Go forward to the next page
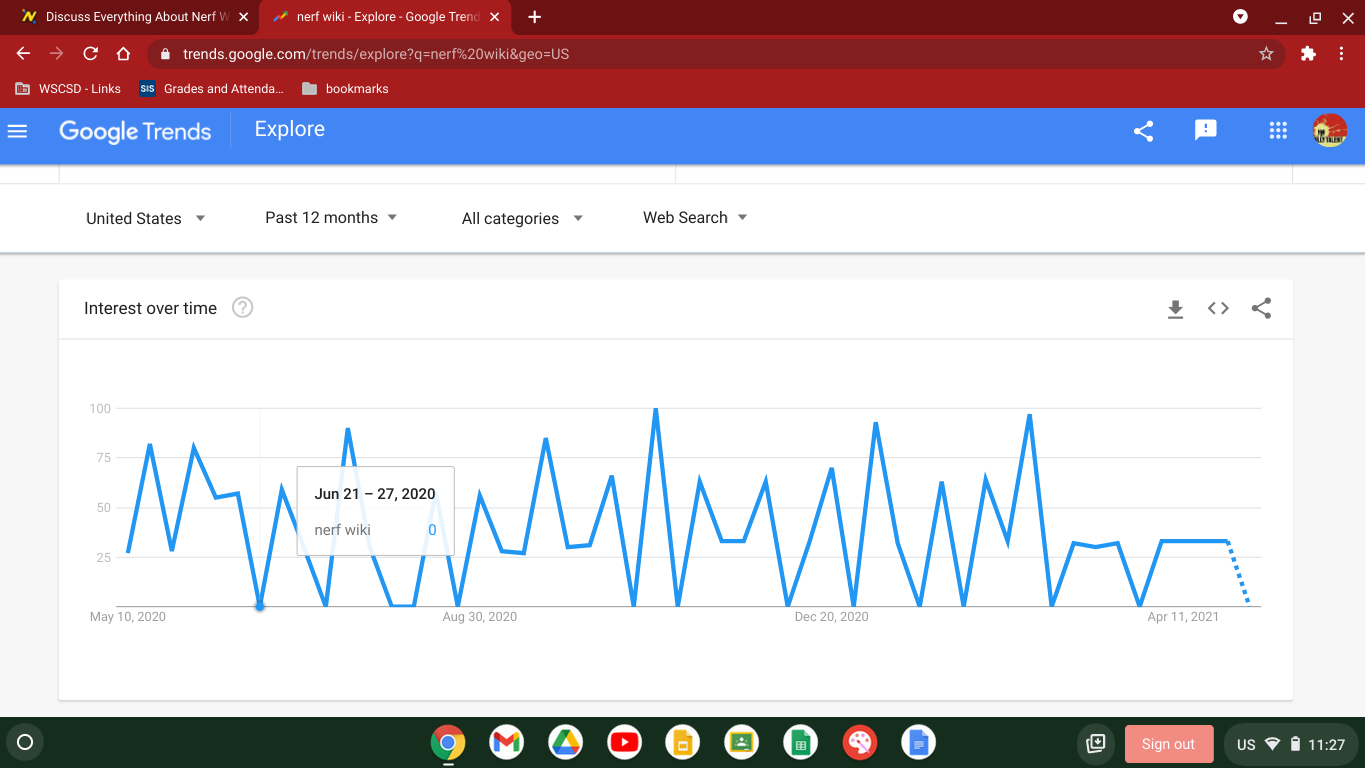This screenshot has width=1365, height=768. coord(57,54)
